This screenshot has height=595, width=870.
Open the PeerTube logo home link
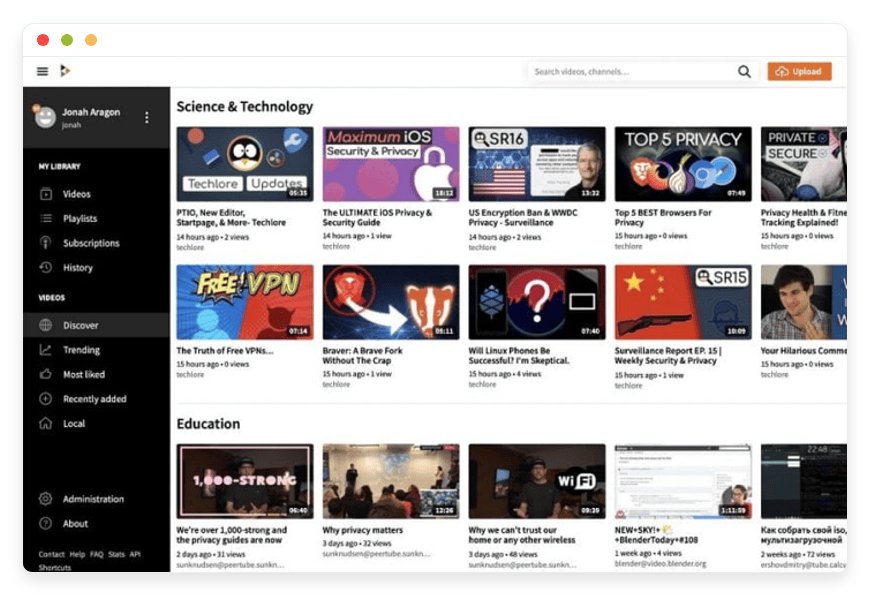(x=65, y=70)
